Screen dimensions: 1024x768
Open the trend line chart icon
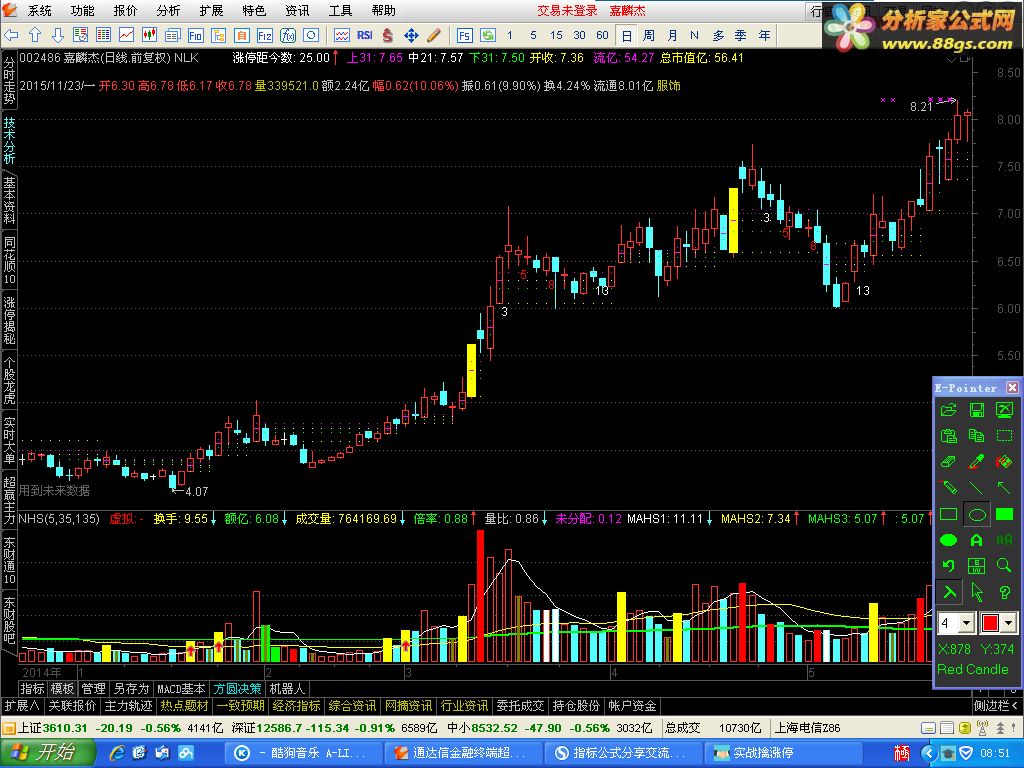(126, 35)
